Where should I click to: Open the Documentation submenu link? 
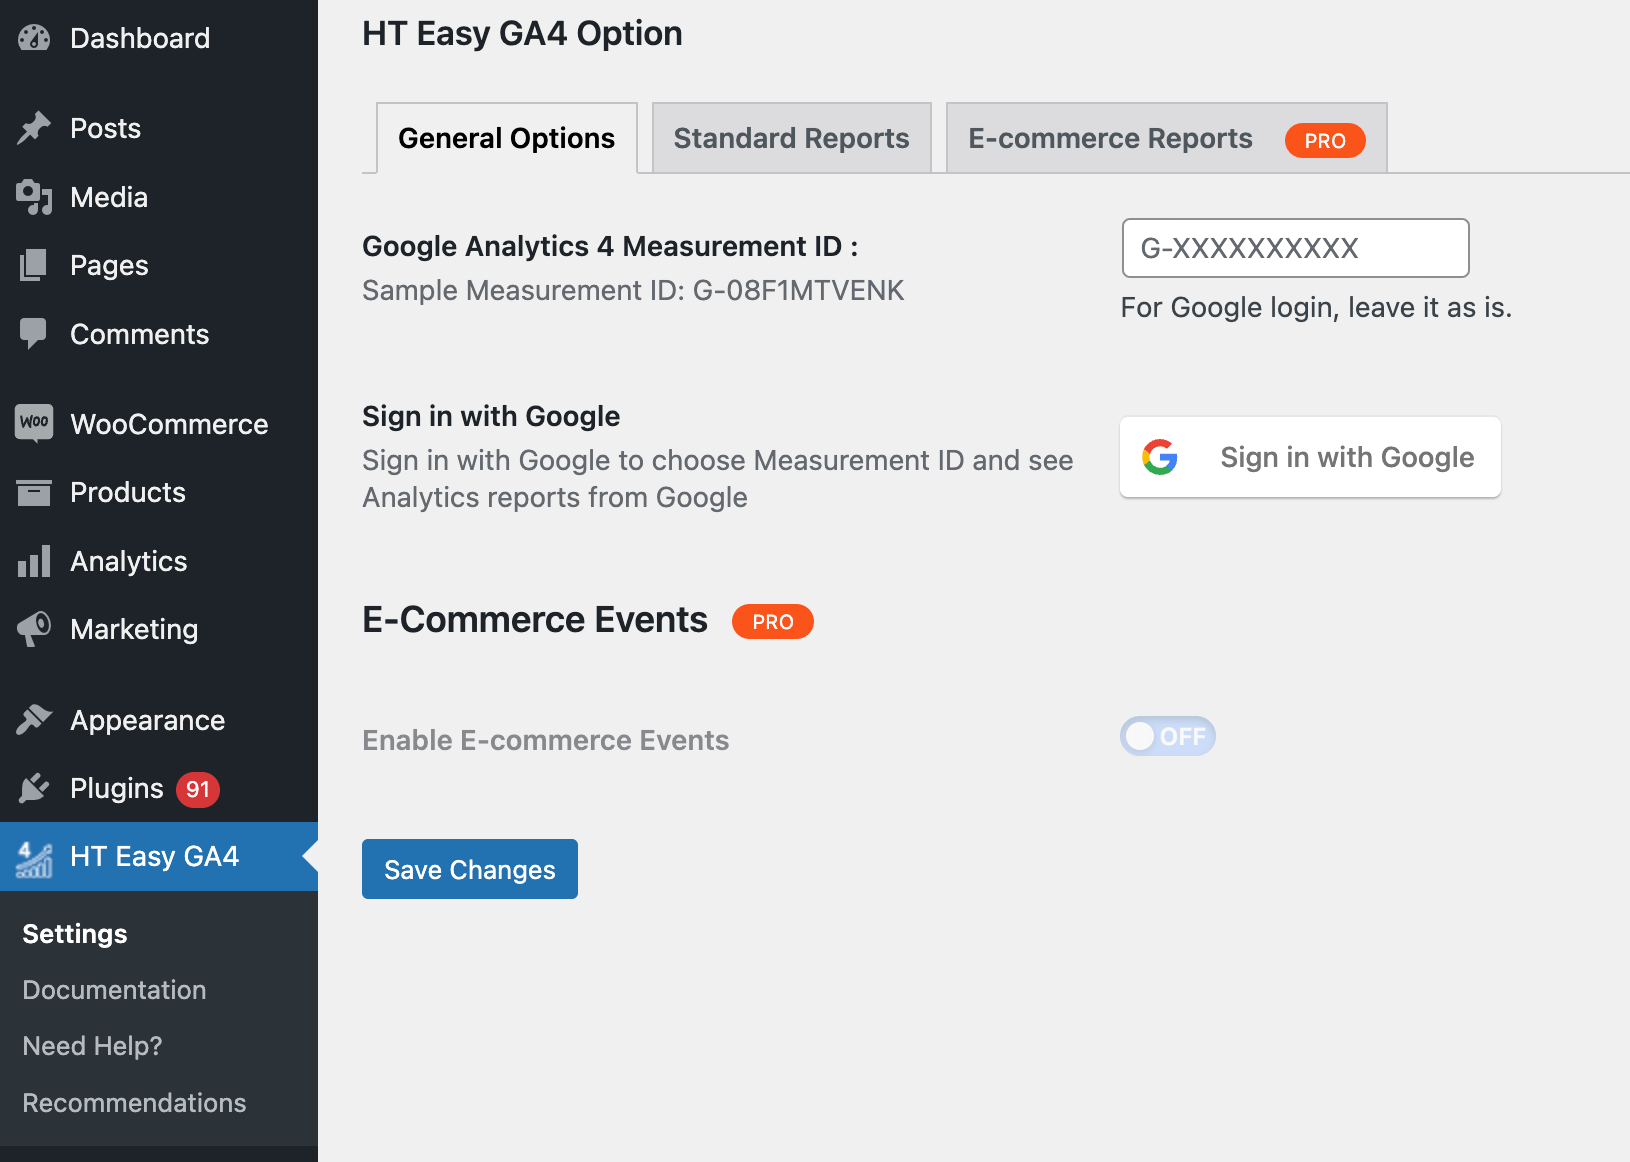coord(115,990)
